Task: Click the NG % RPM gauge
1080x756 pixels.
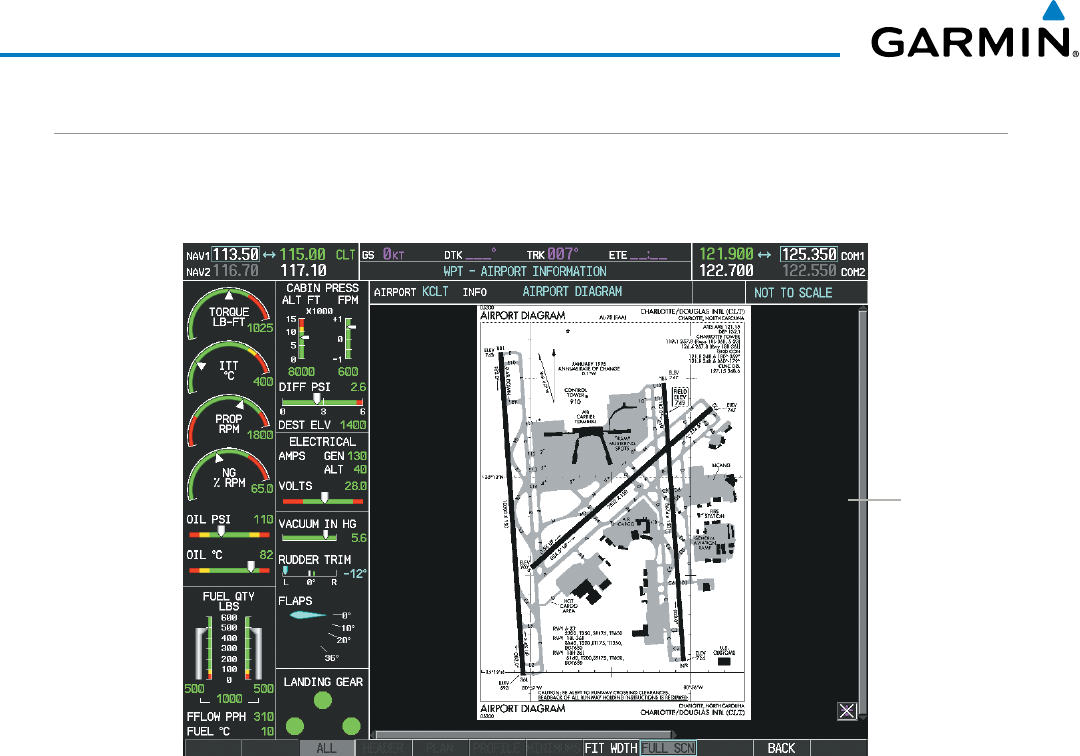Action: (x=229, y=475)
